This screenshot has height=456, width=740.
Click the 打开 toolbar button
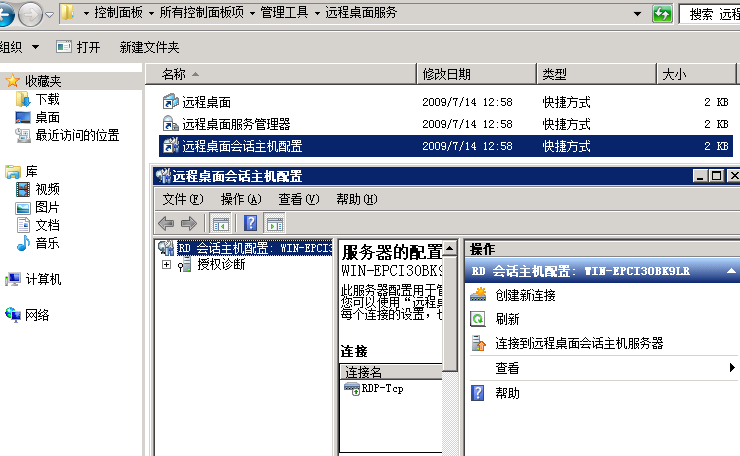point(78,47)
